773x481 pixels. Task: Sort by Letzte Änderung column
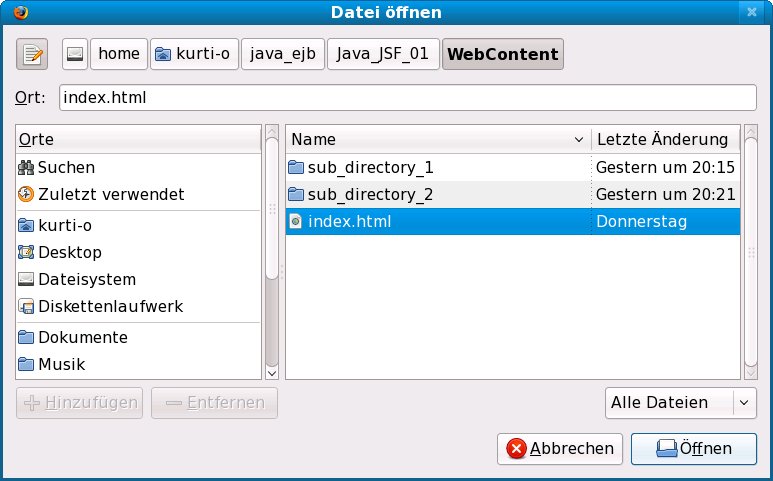click(x=662, y=139)
